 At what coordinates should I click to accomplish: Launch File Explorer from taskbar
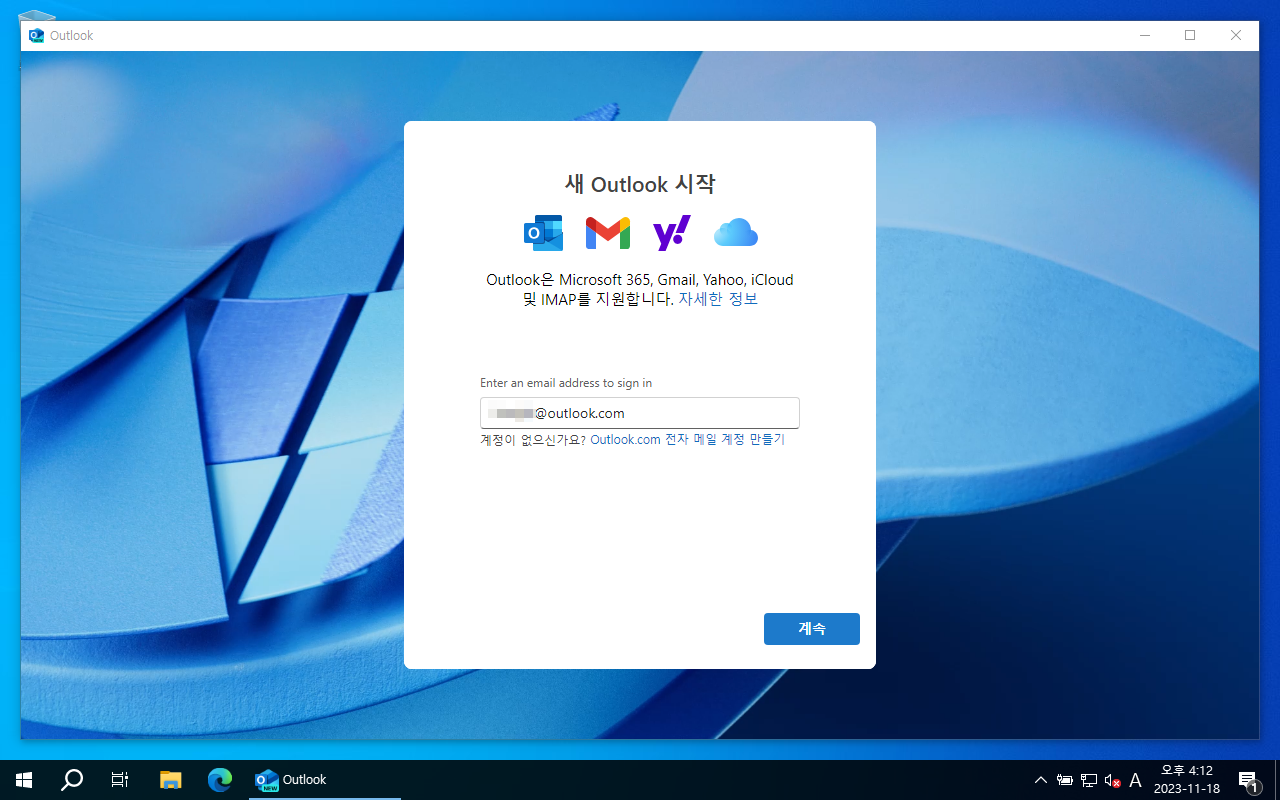pos(171,780)
